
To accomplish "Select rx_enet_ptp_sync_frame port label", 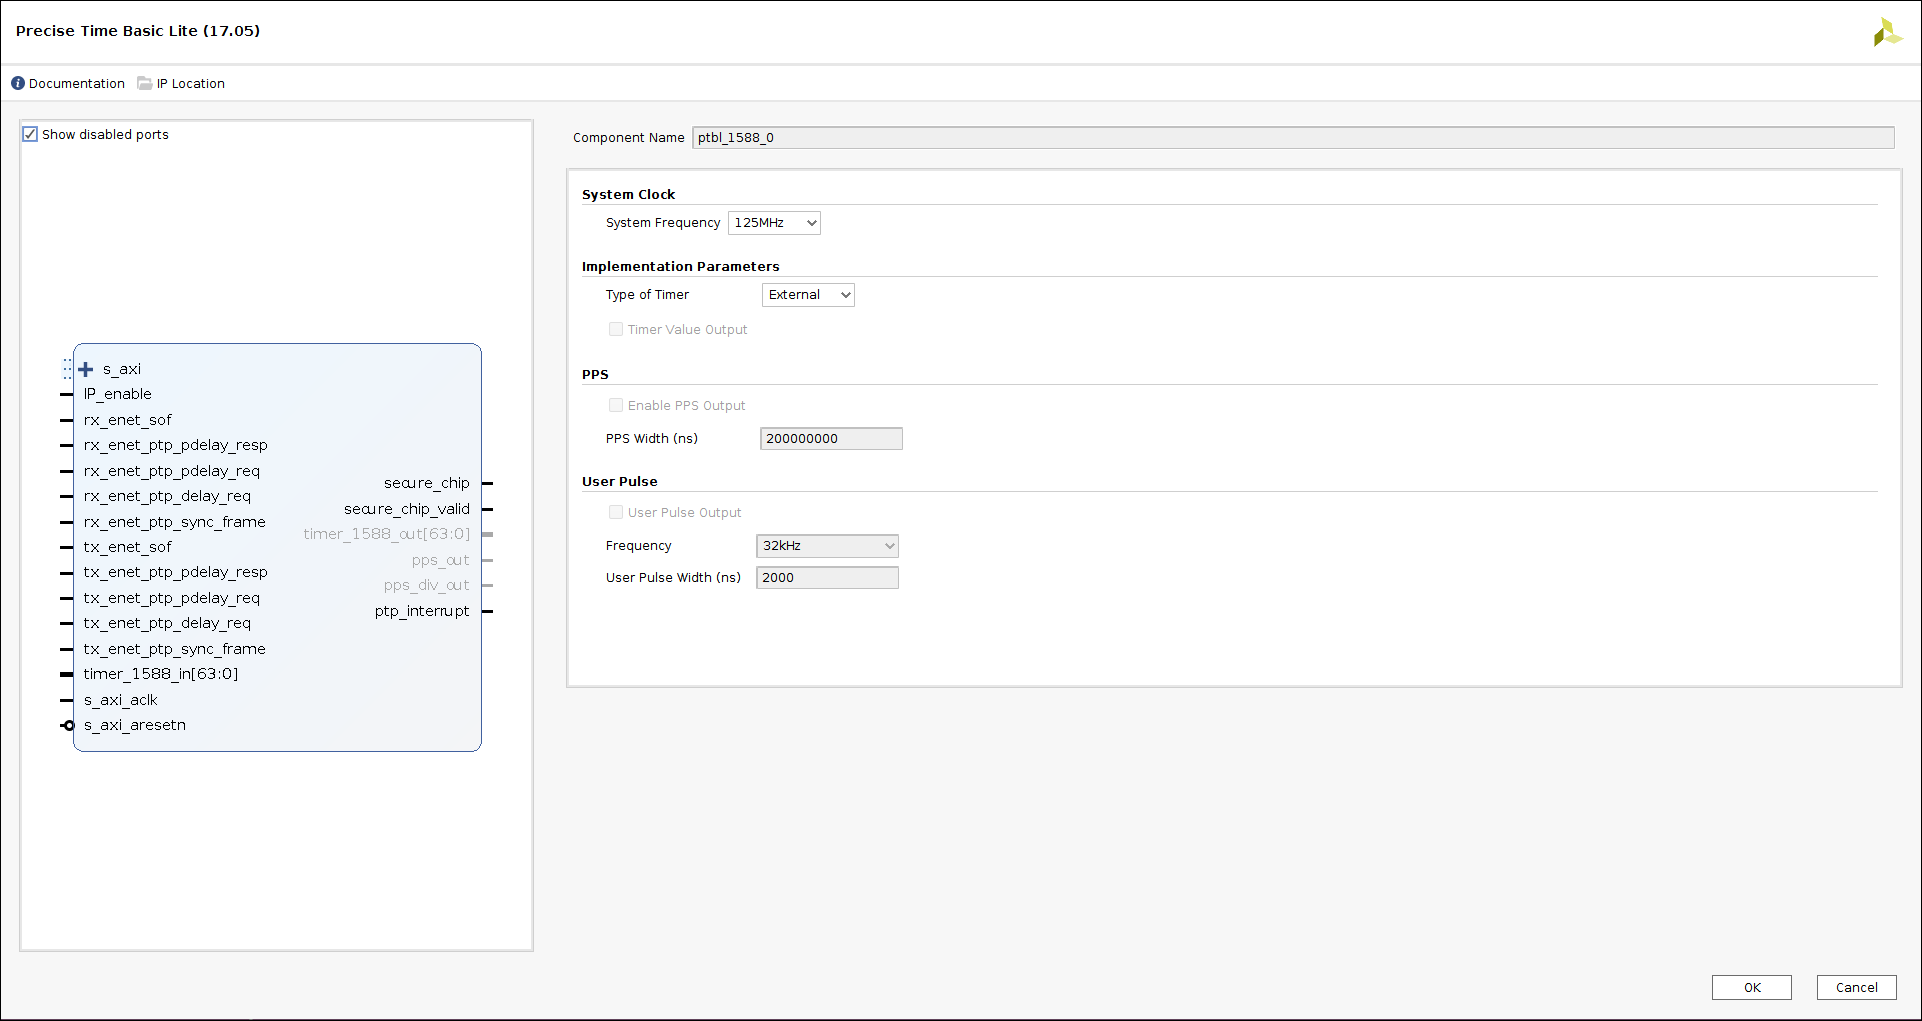I will click(175, 522).
